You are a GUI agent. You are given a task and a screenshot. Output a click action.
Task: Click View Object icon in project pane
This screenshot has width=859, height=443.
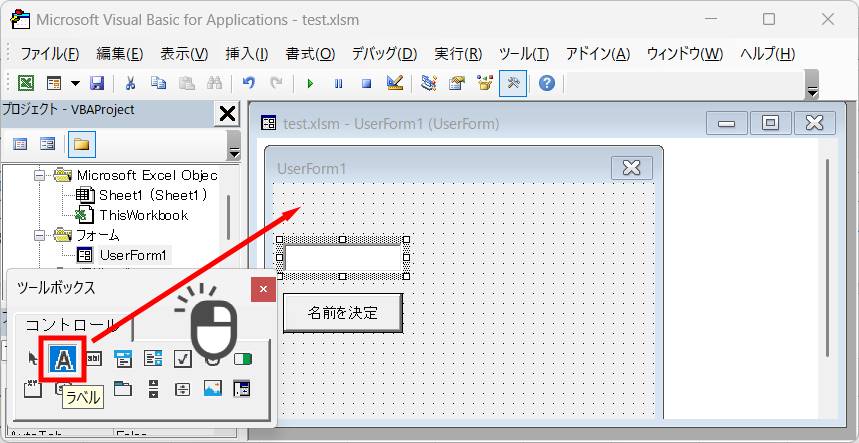click(48, 144)
